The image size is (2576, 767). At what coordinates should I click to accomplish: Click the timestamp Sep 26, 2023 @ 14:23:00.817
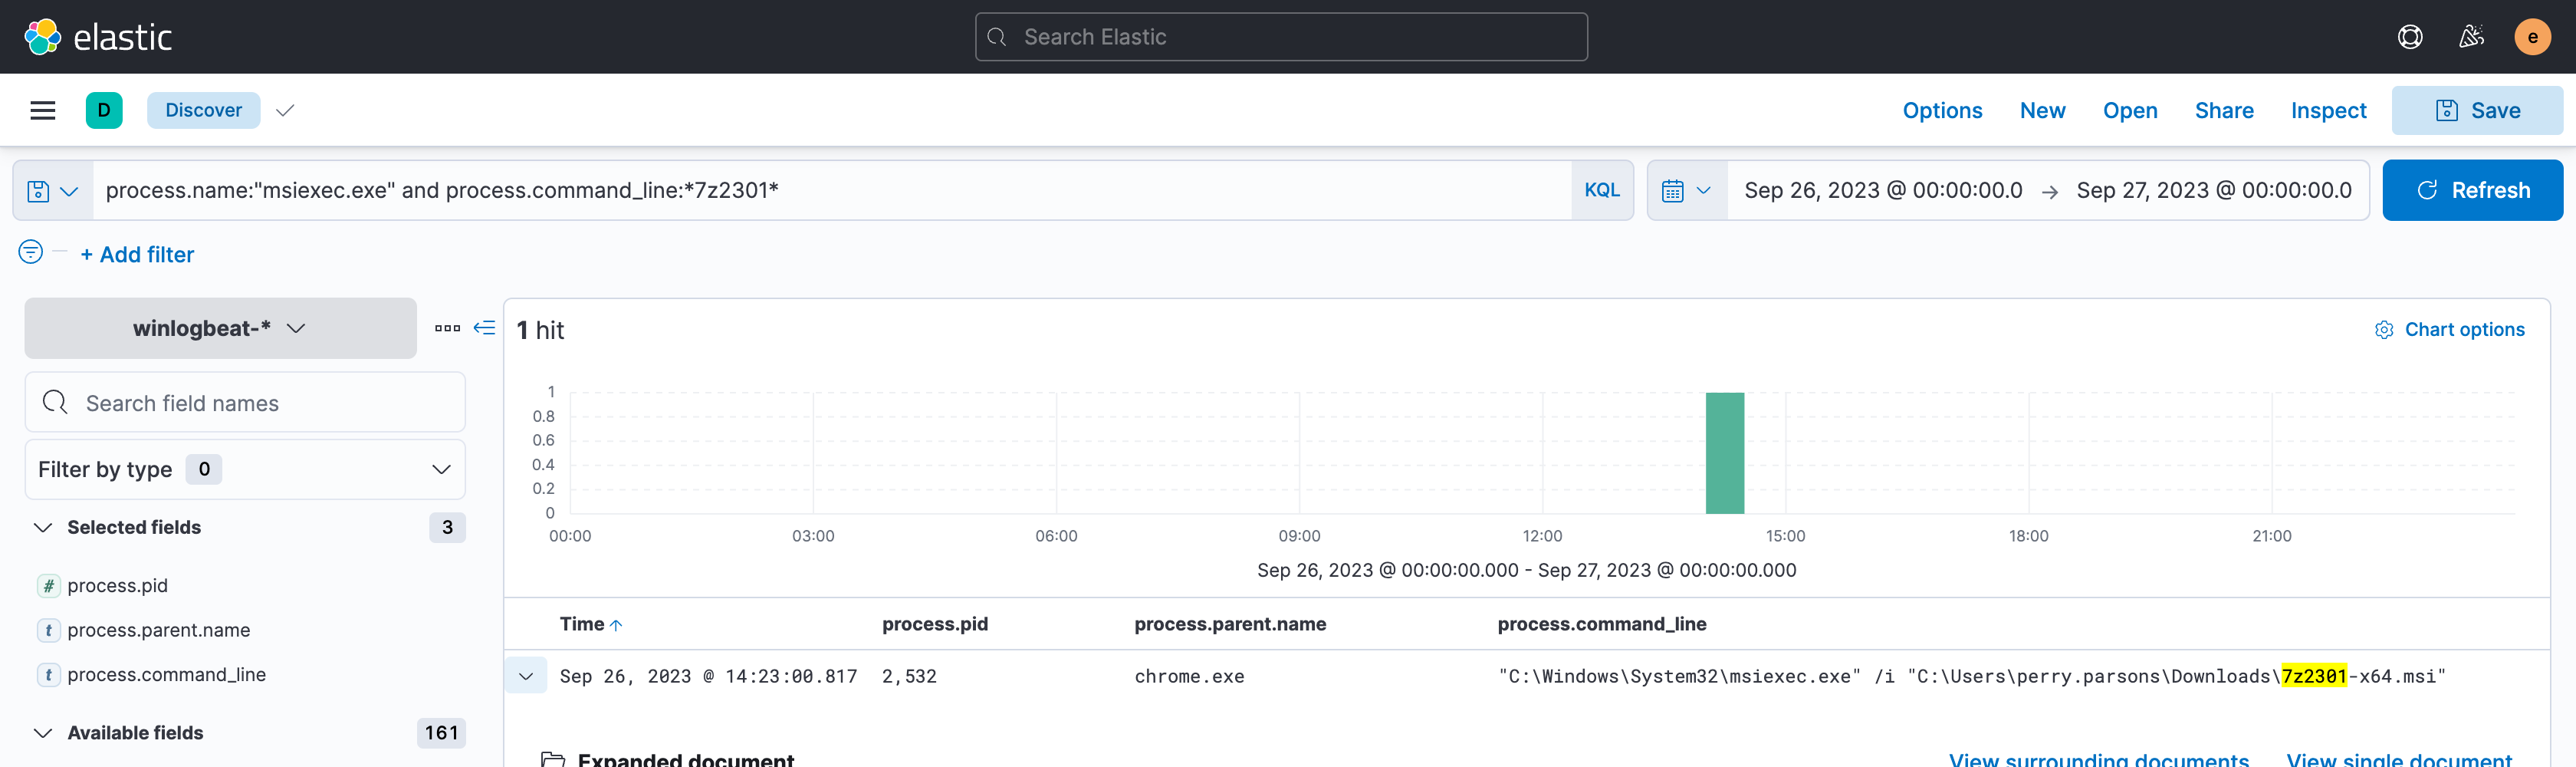point(708,677)
